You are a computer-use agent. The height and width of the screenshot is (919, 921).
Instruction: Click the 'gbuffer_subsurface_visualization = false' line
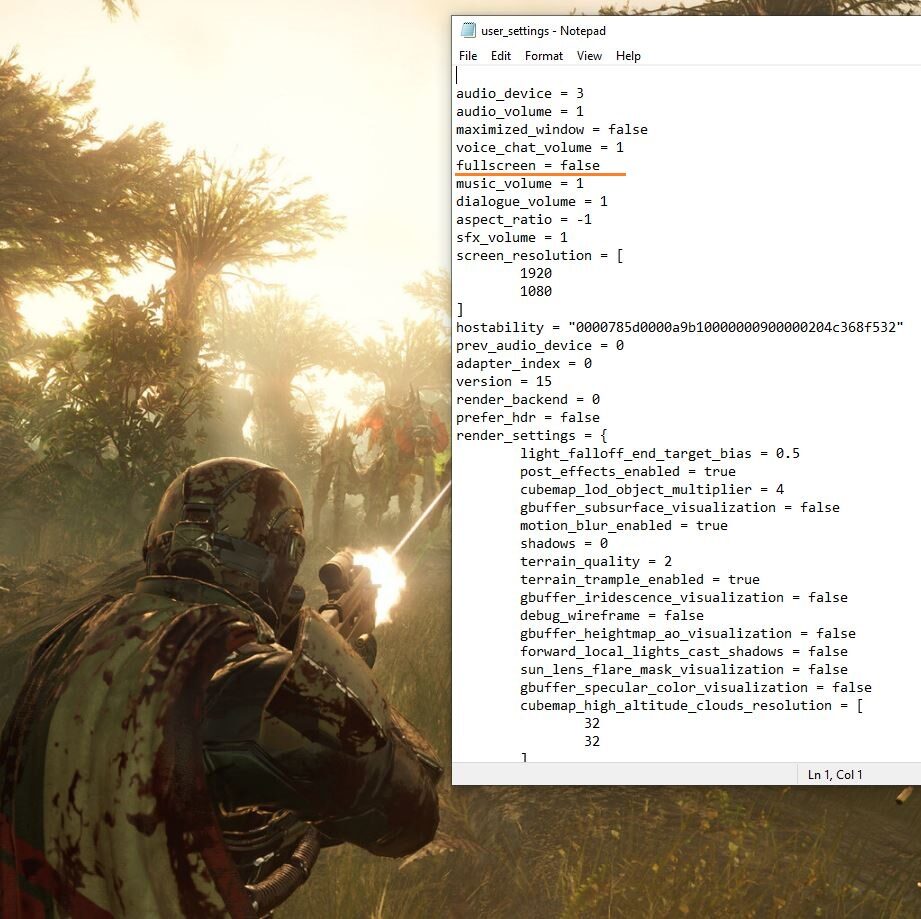coord(680,507)
